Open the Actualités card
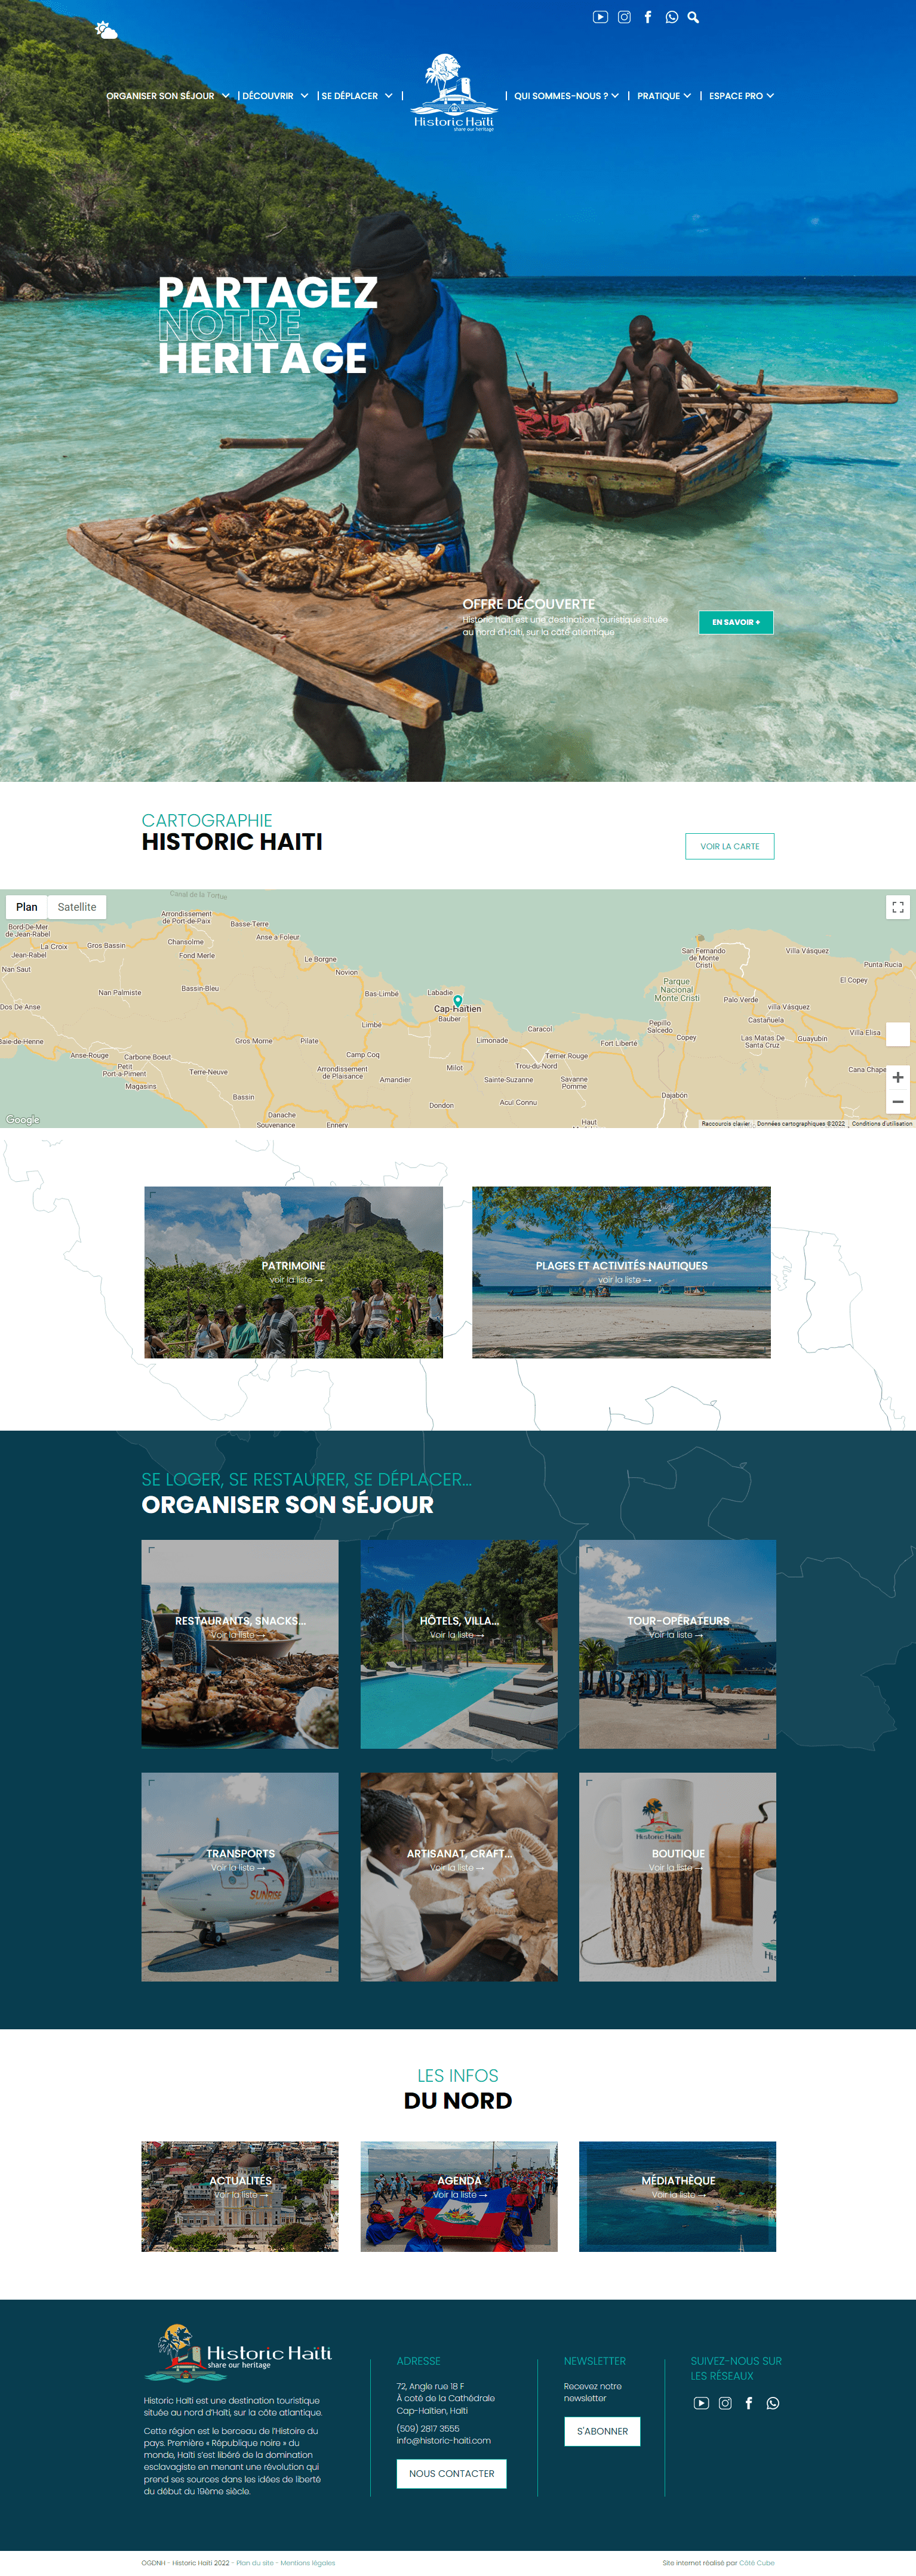The image size is (916, 2576). tap(240, 2196)
